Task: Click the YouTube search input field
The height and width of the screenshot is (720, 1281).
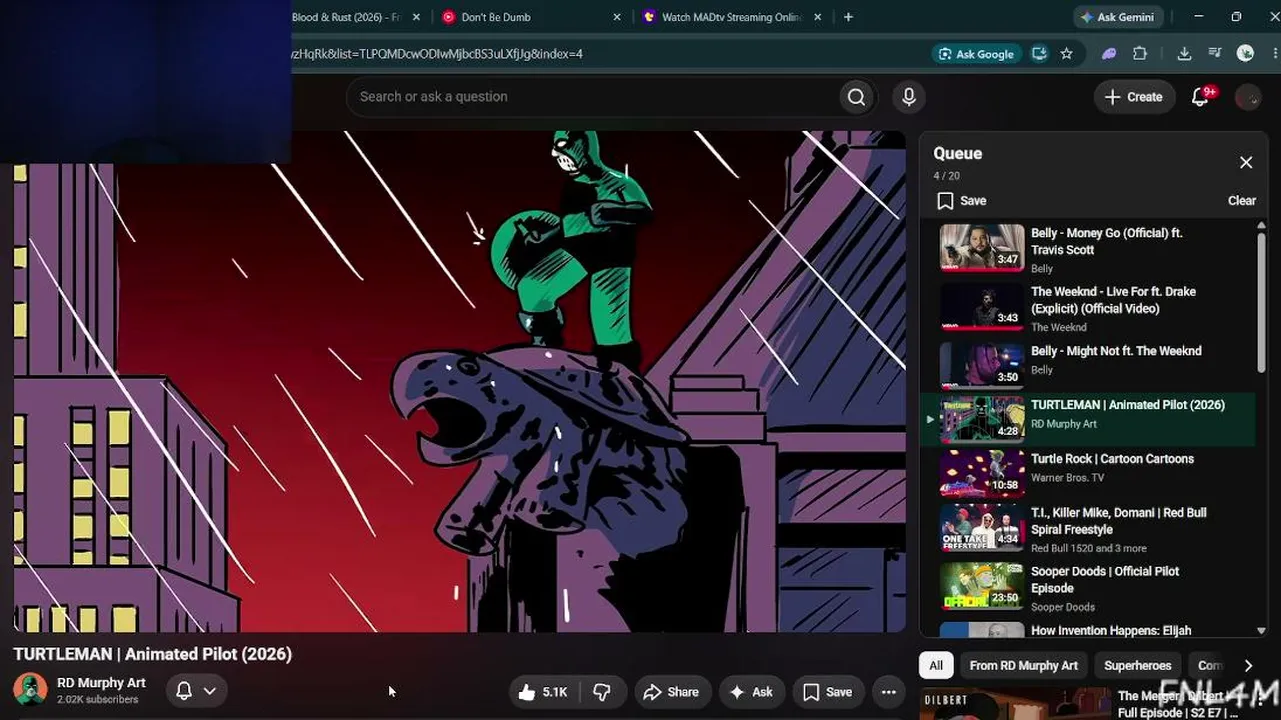Action: point(595,97)
